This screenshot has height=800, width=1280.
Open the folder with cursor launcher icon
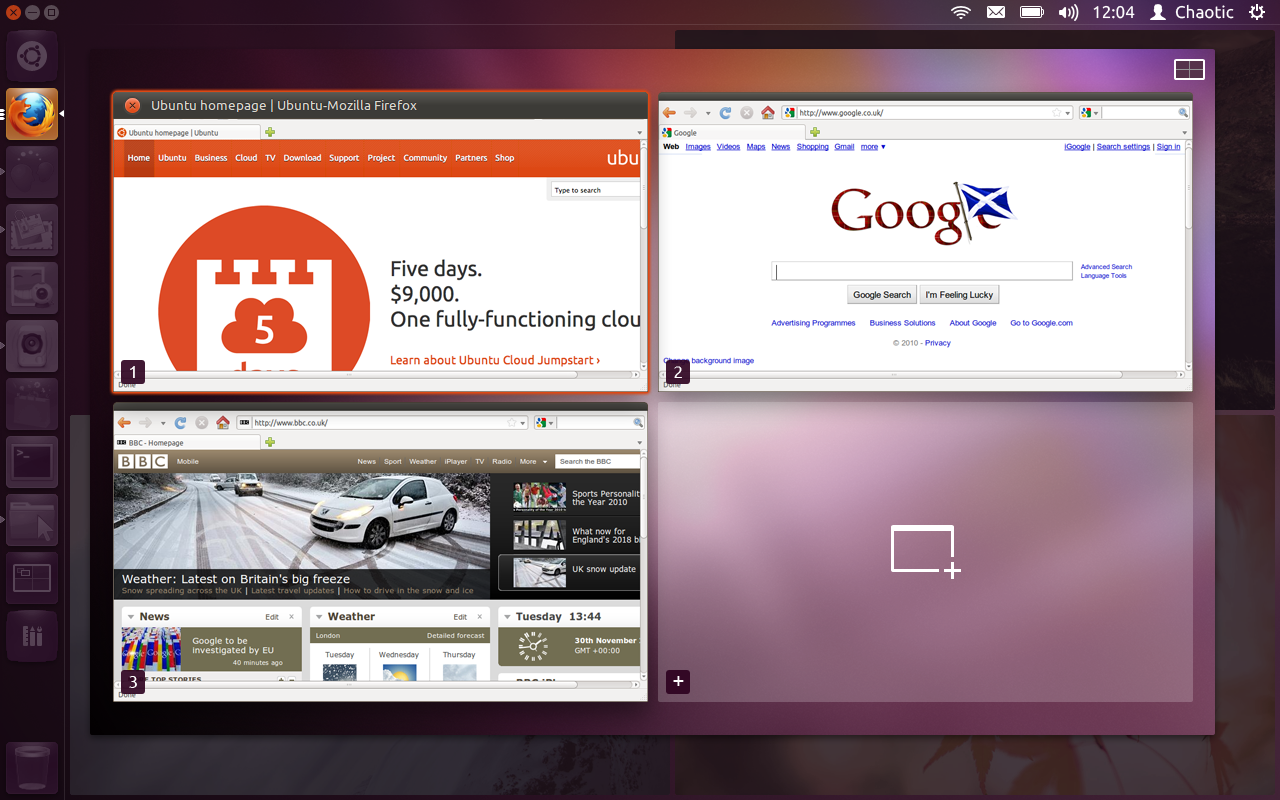click(32, 520)
